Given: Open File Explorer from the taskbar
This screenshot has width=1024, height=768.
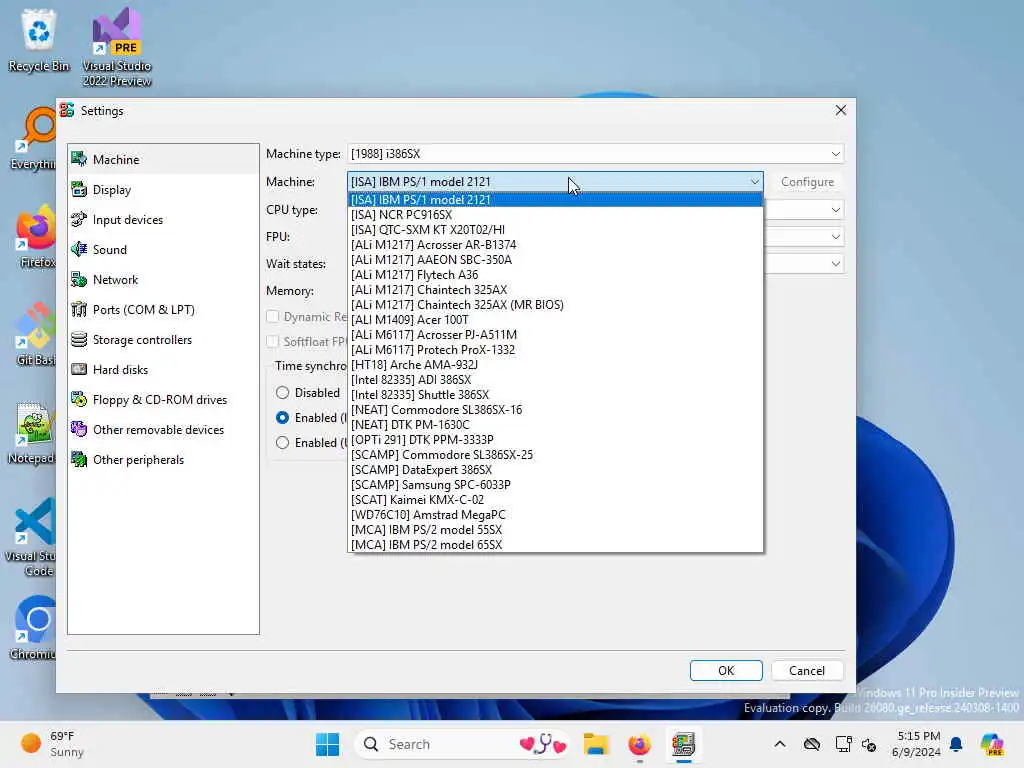Looking at the screenshot, I should coord(596,744).
